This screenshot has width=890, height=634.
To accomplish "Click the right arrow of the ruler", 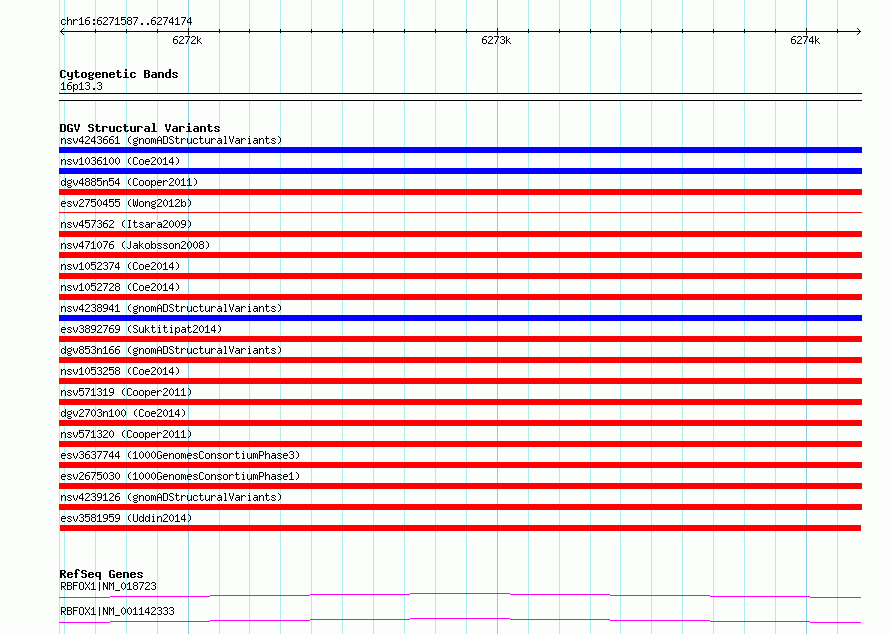I will pyautogui.click(x=858, y=31).
